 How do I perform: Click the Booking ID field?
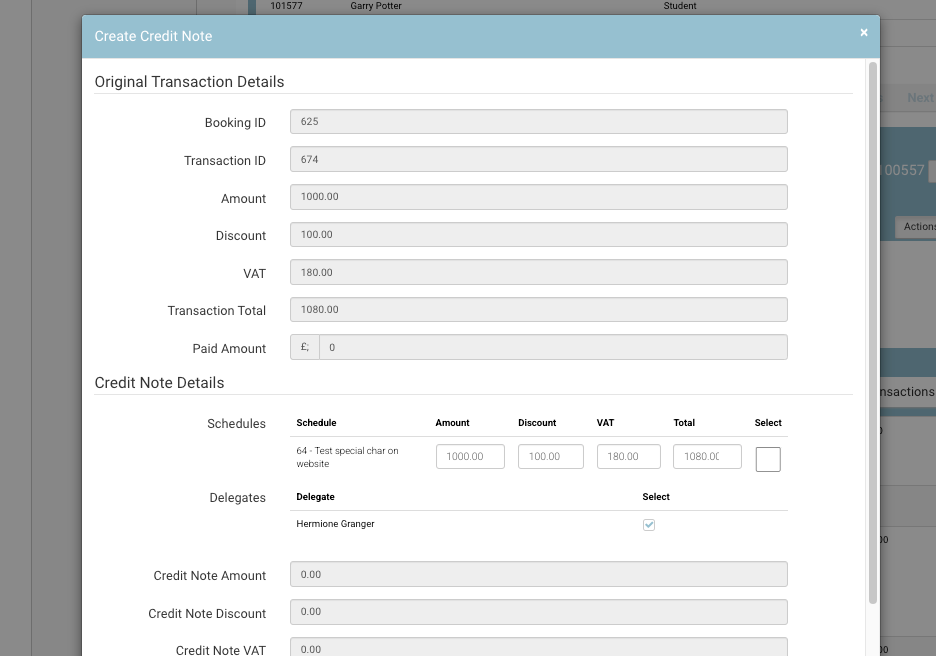click(538, 122)
